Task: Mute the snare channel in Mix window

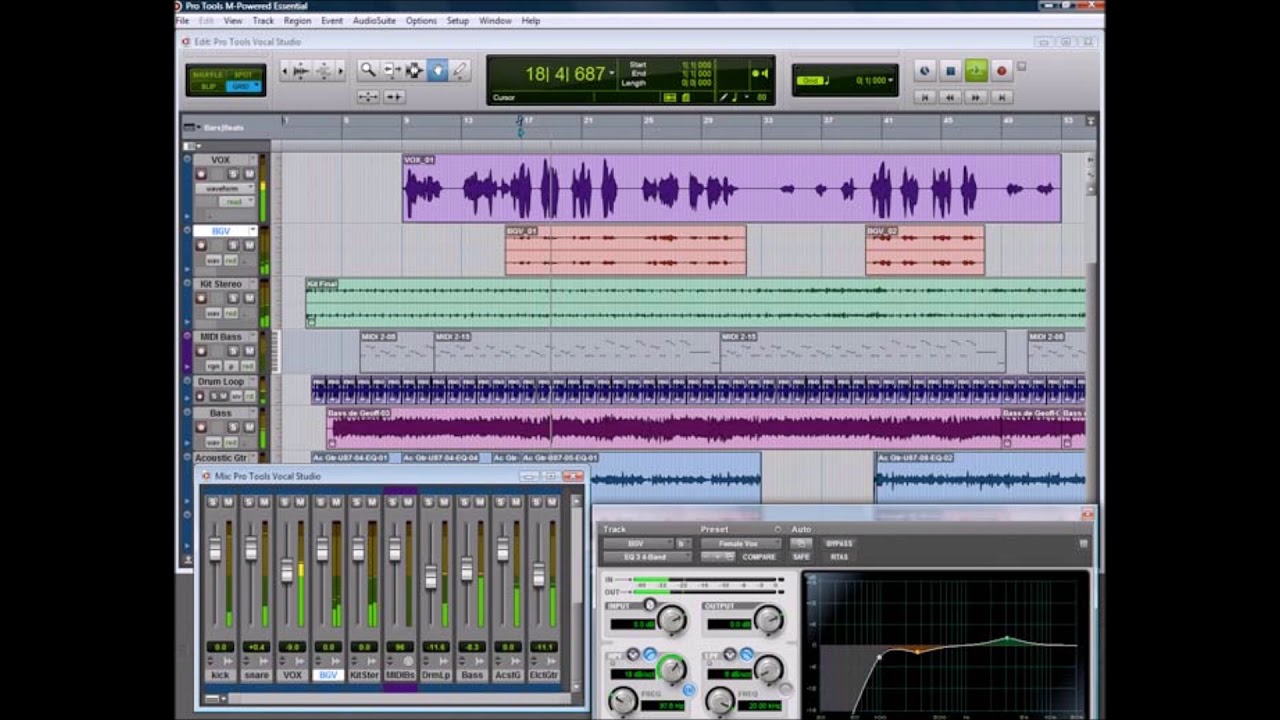Action: click(x=263, y=502)
